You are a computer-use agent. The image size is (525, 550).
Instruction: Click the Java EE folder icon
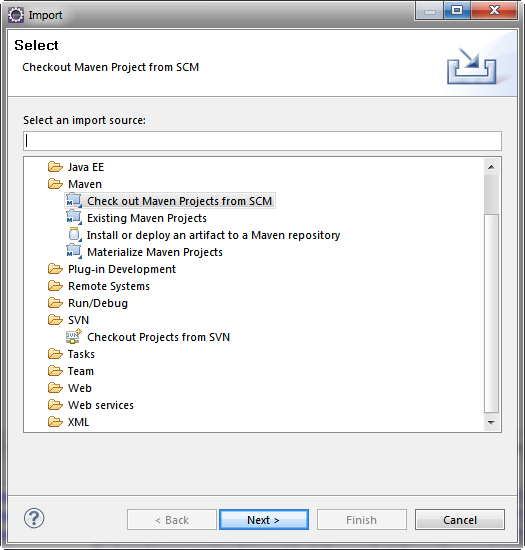(x=55, y=167)
